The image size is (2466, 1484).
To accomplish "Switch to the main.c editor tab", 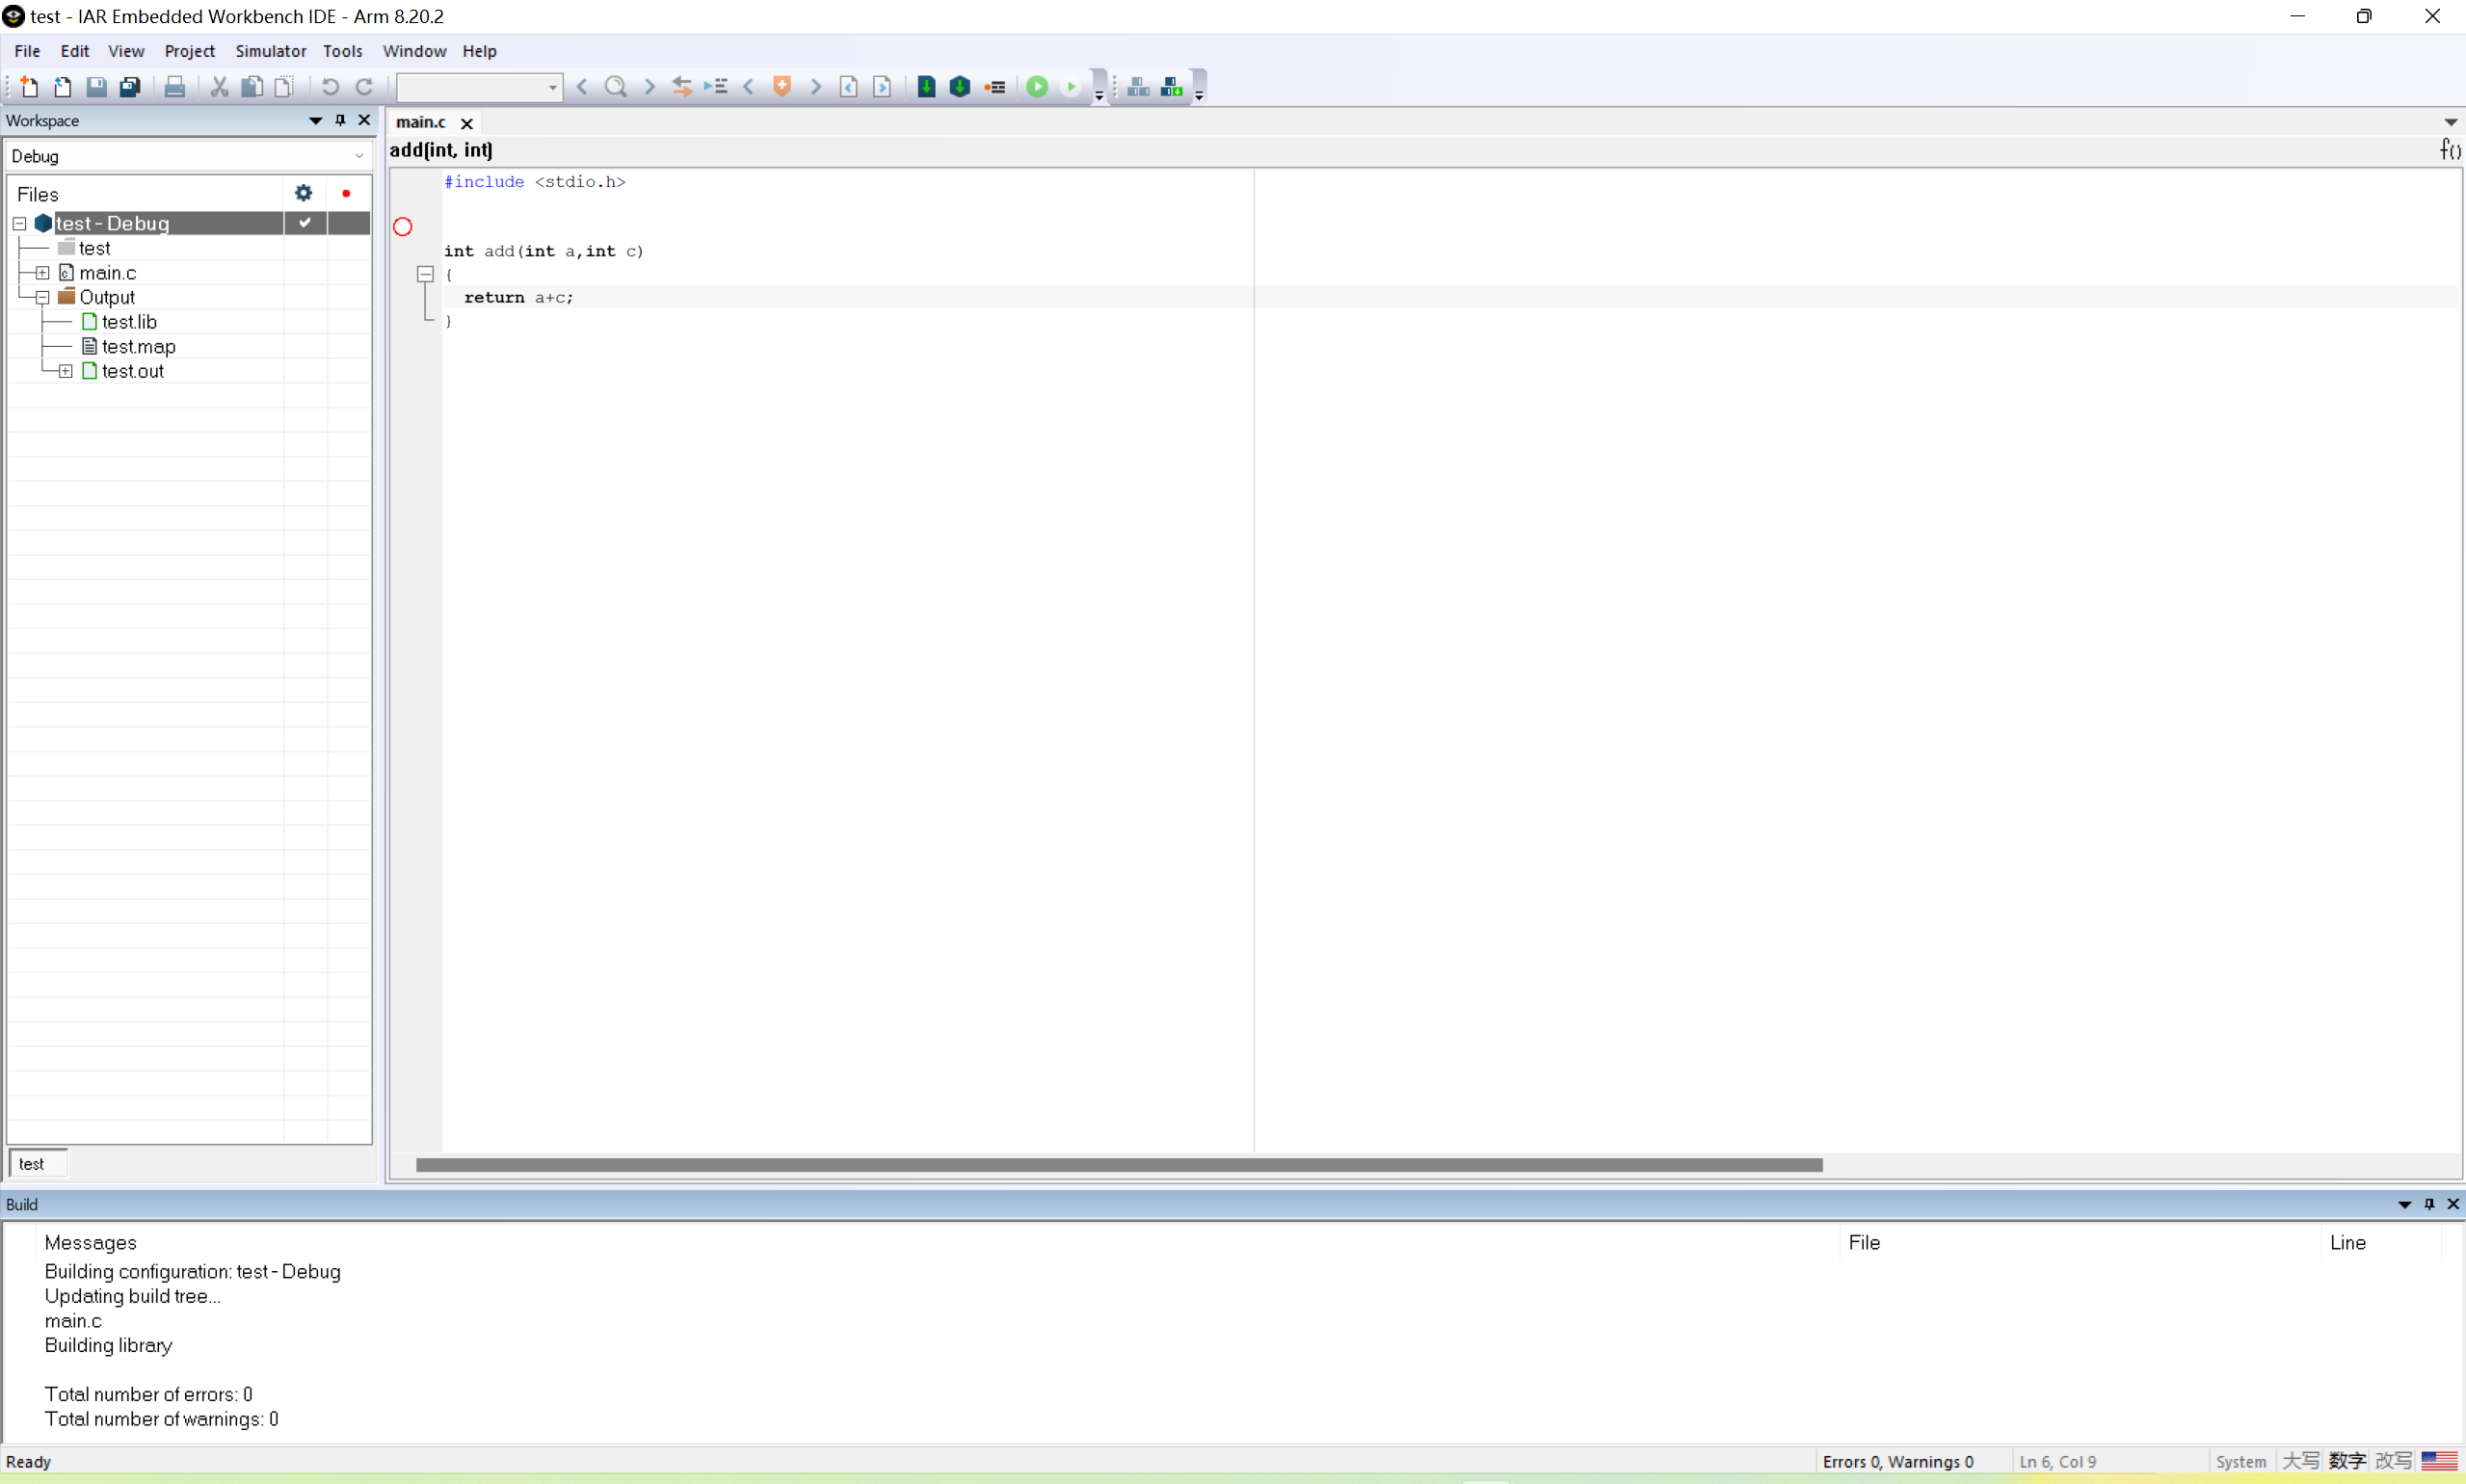I will [x=421, y=122].
